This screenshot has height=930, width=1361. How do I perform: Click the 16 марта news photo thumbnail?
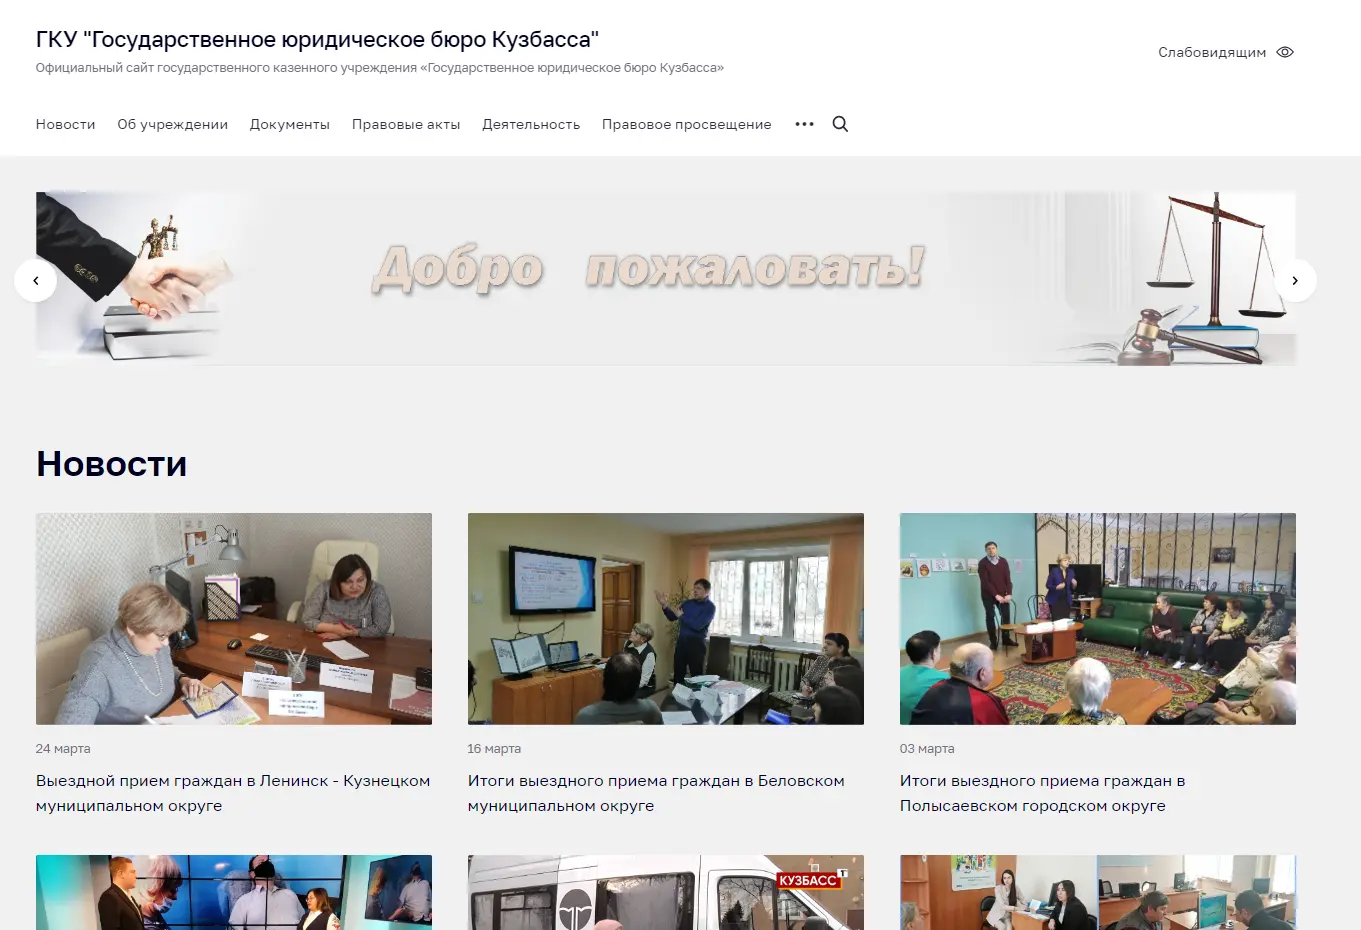tap(666, 619)
